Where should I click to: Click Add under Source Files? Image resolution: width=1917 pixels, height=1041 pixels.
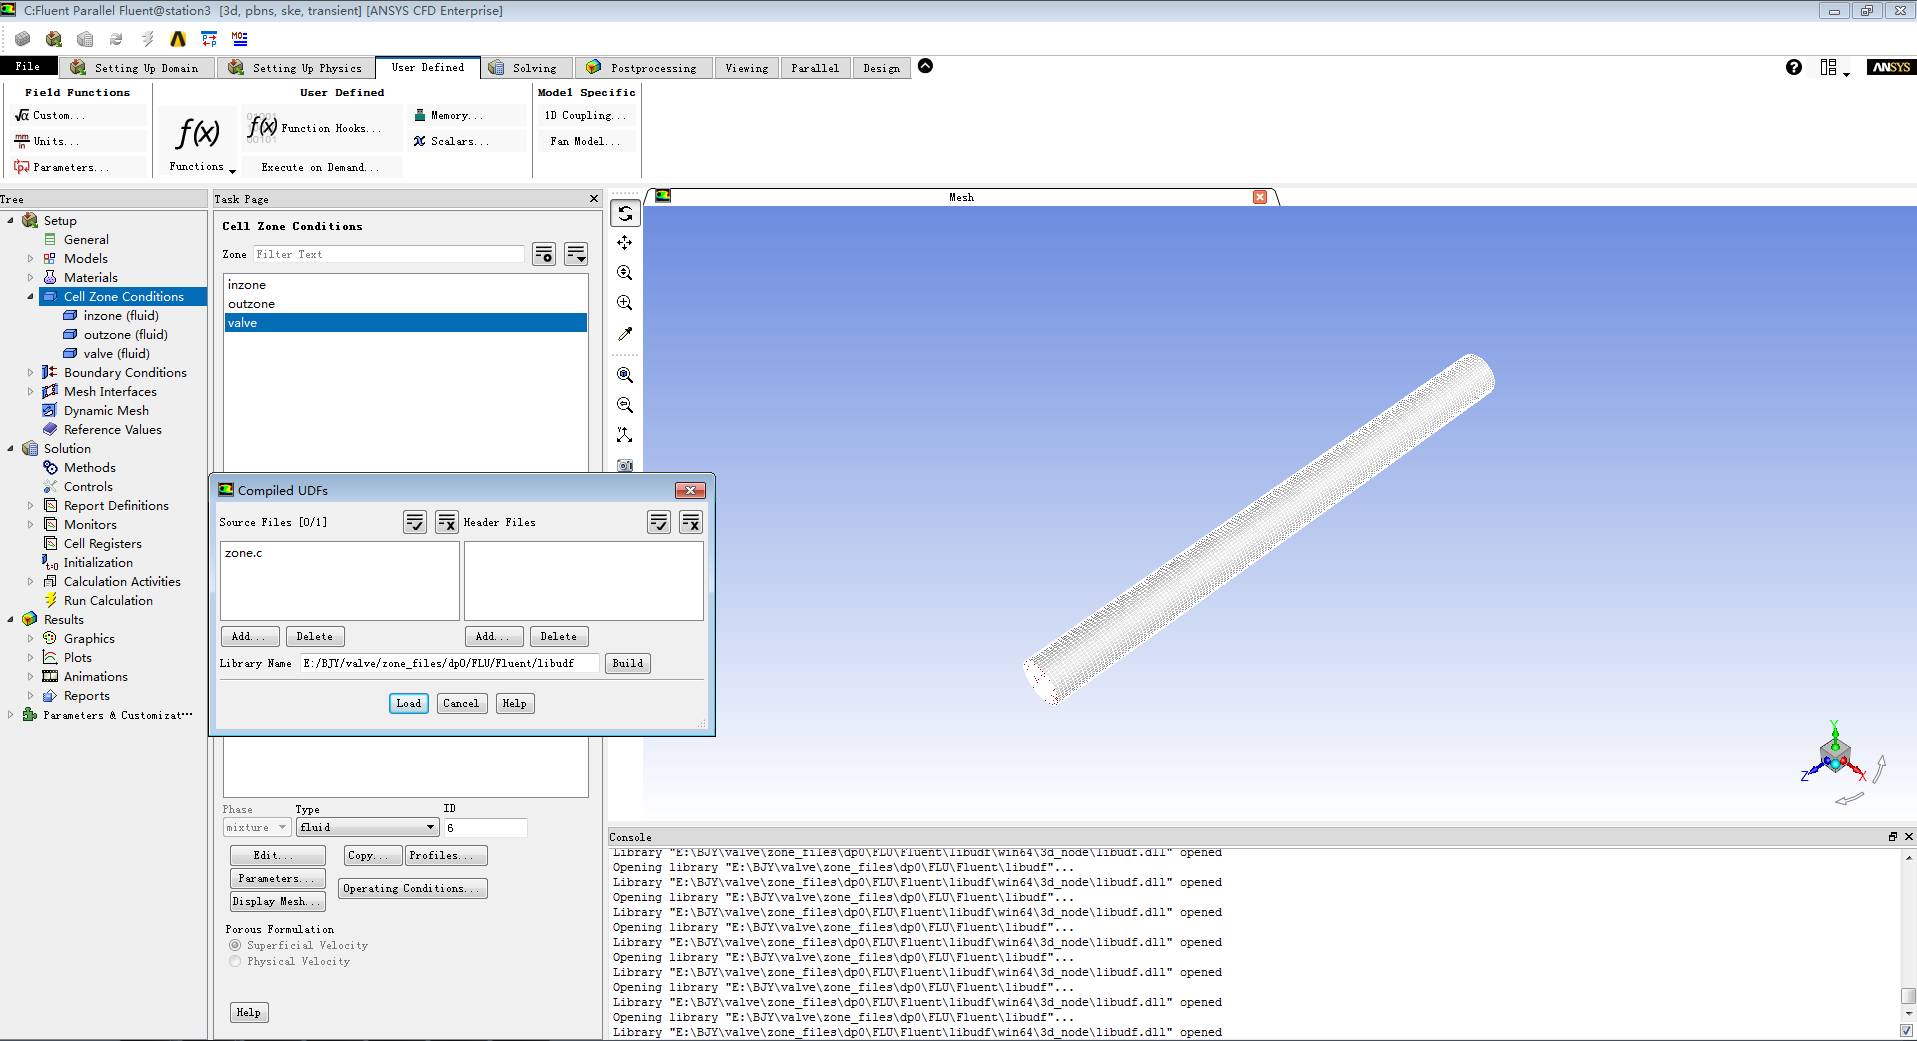(x=250, y=636)
